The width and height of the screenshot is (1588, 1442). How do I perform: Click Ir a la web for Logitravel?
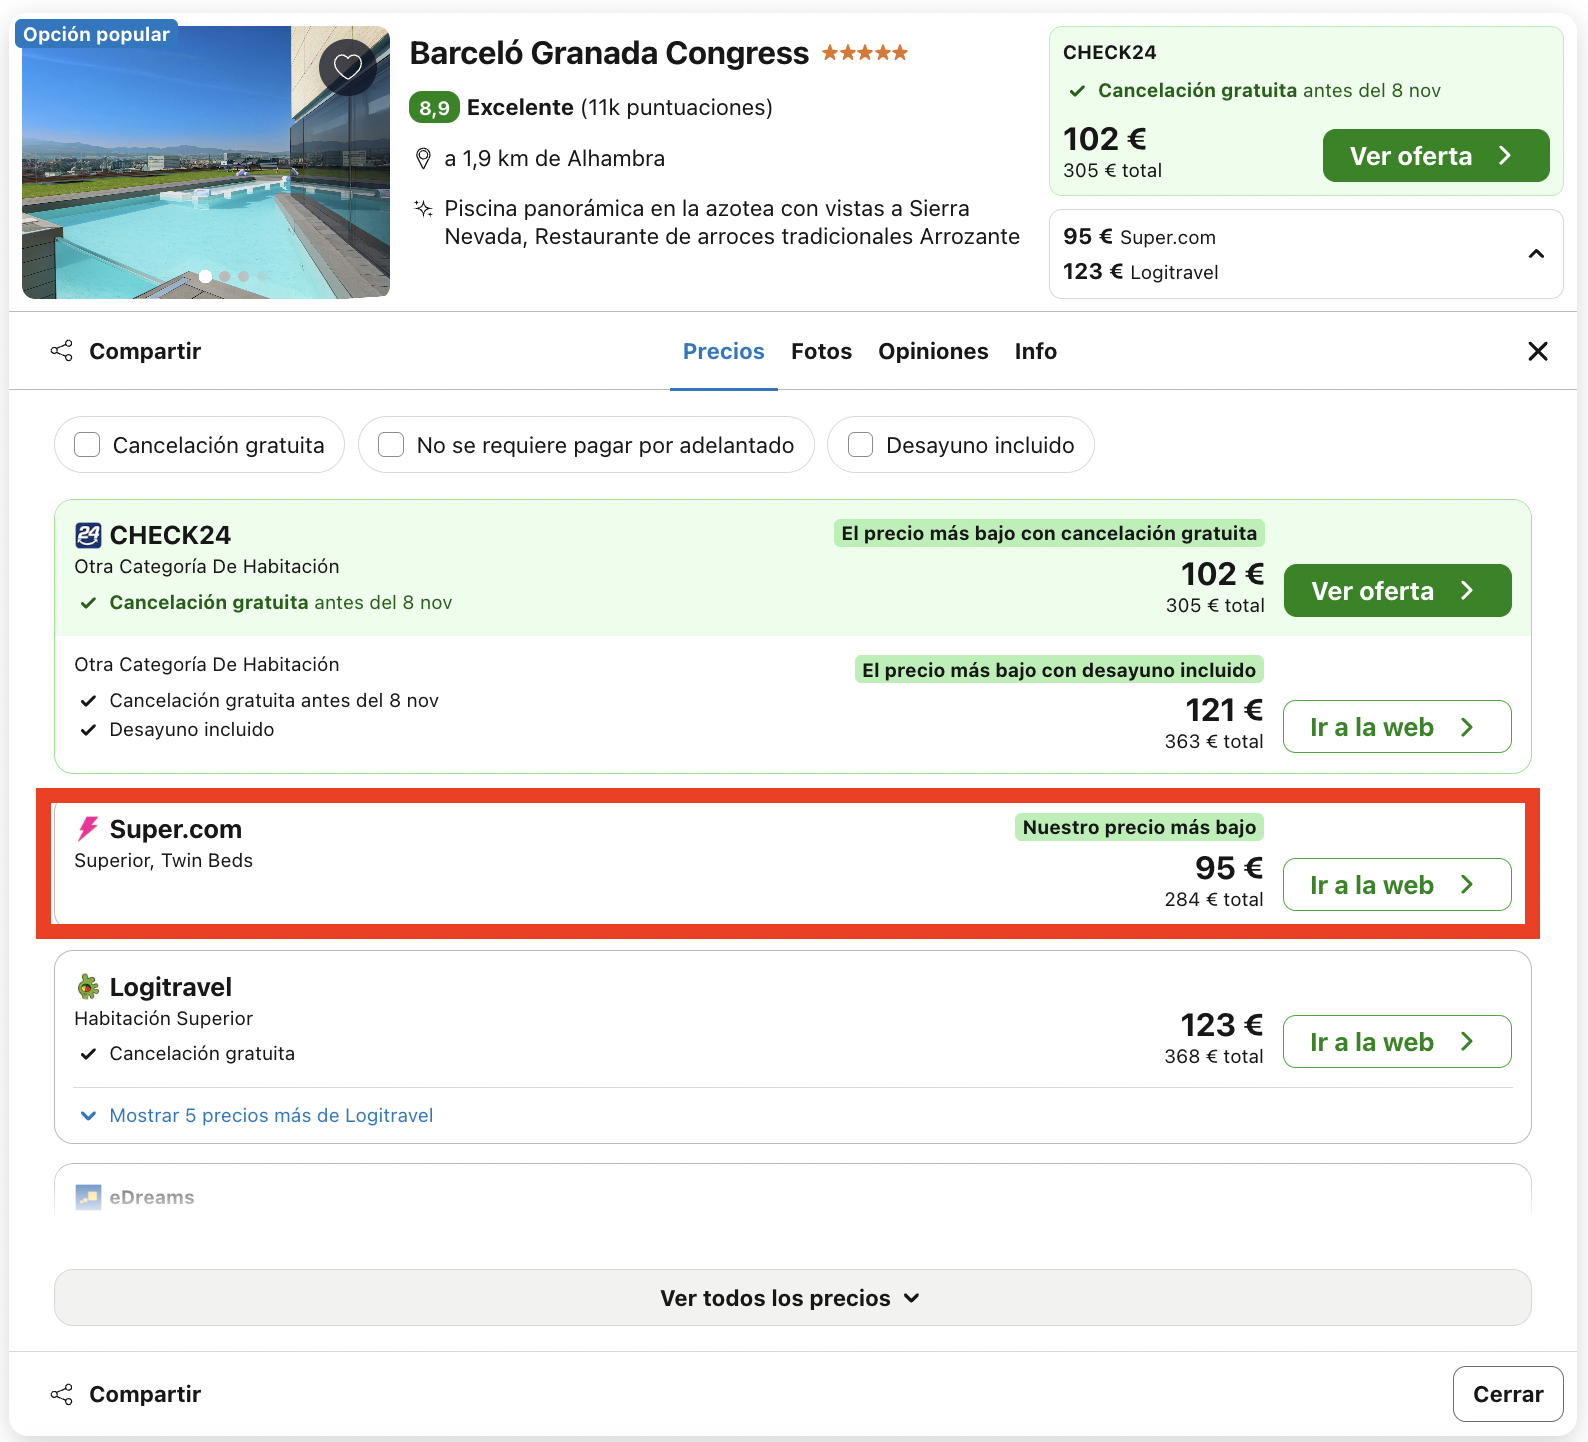pyautogui.click(x=1397, y=1042)
